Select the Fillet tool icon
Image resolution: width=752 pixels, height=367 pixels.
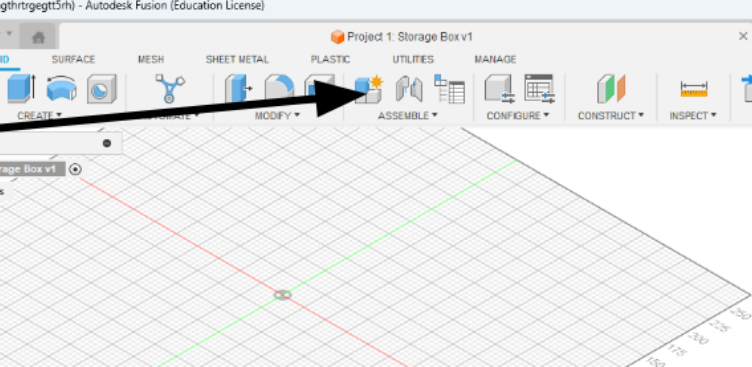tap(279, 88)
